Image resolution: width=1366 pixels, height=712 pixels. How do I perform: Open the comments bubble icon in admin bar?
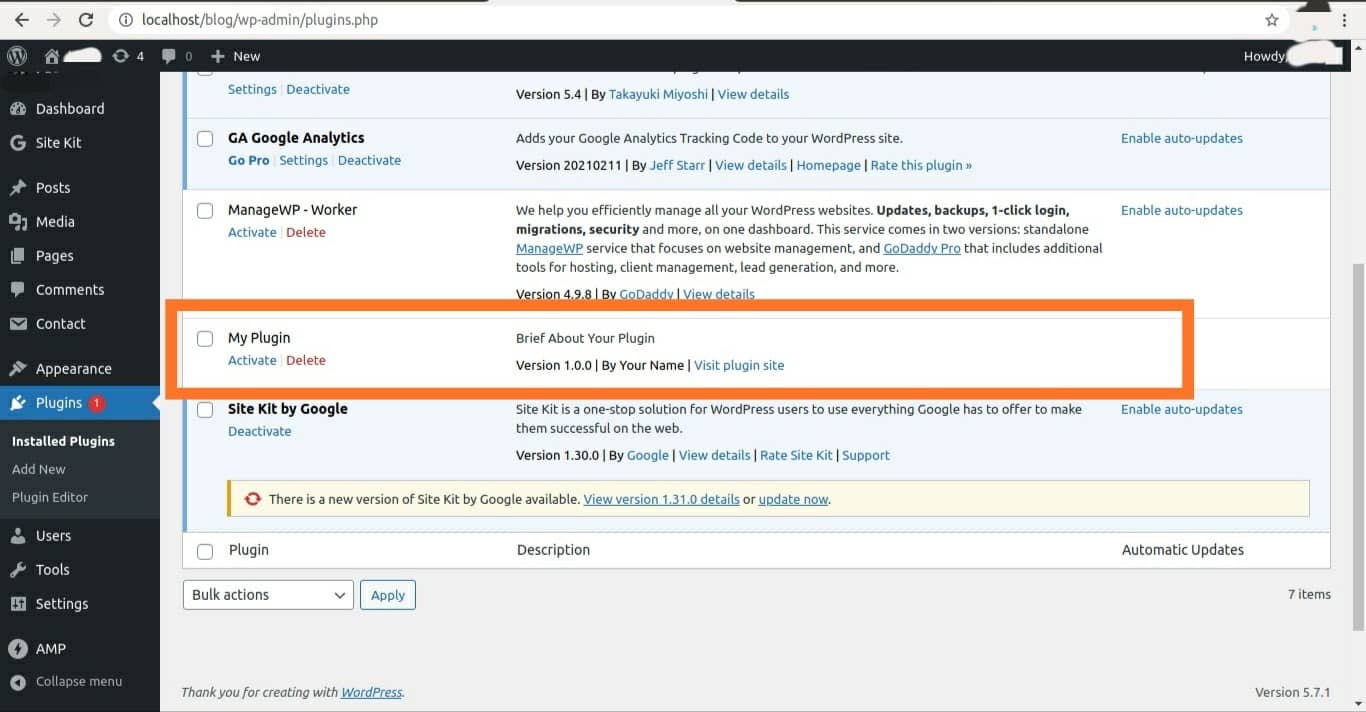[x=169, y=56]
